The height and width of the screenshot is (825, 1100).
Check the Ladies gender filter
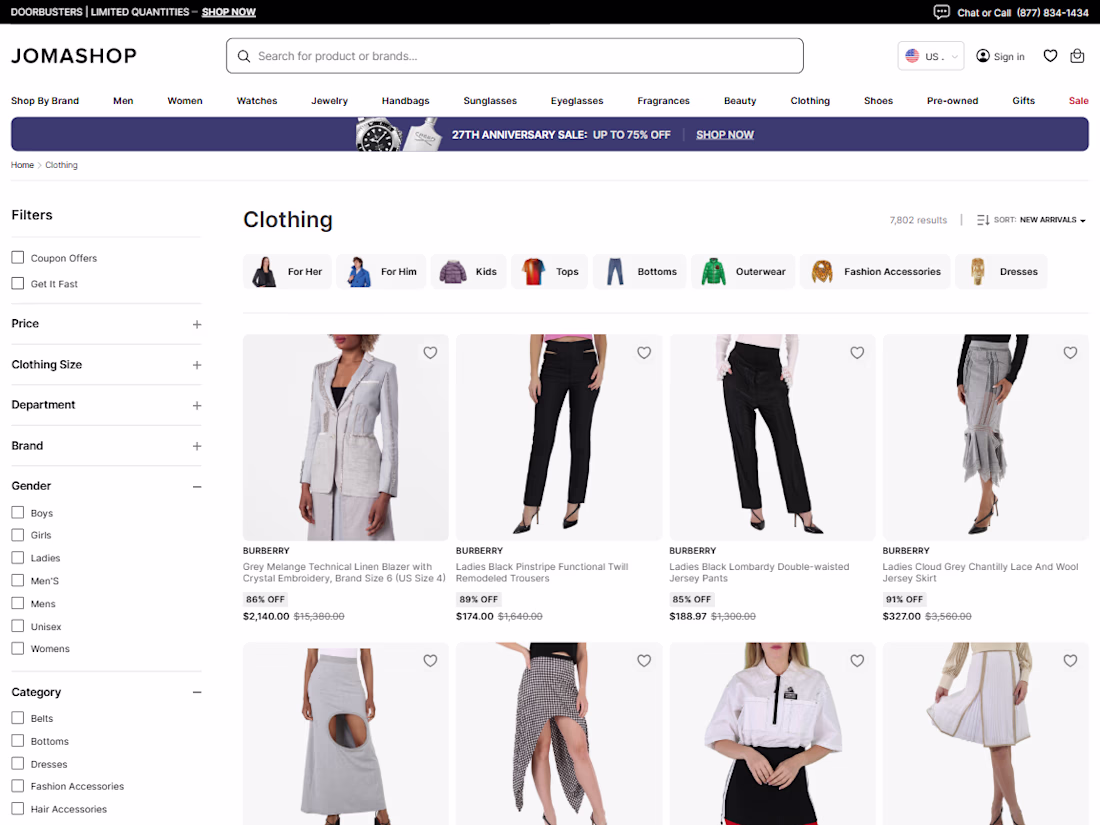tap(18, 558)
